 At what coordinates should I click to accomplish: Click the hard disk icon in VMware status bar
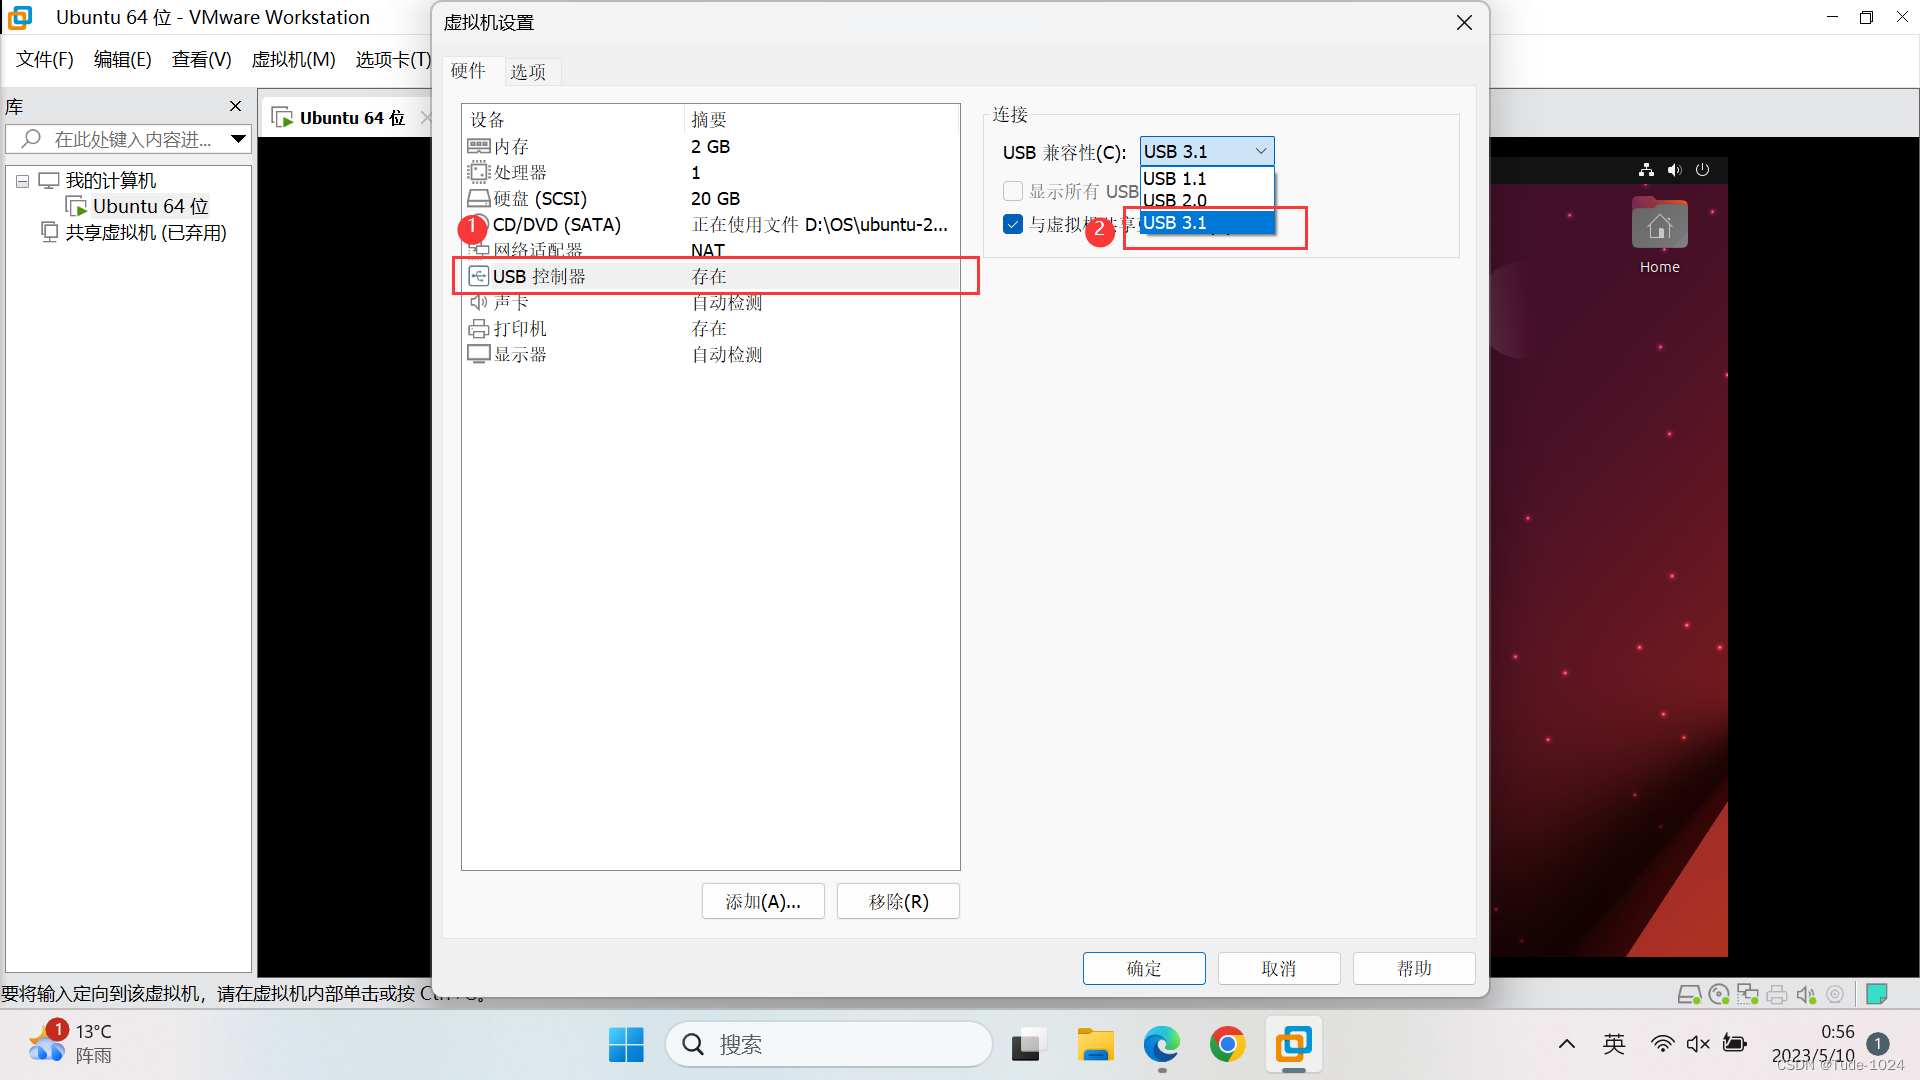(x=1689, y=994)
